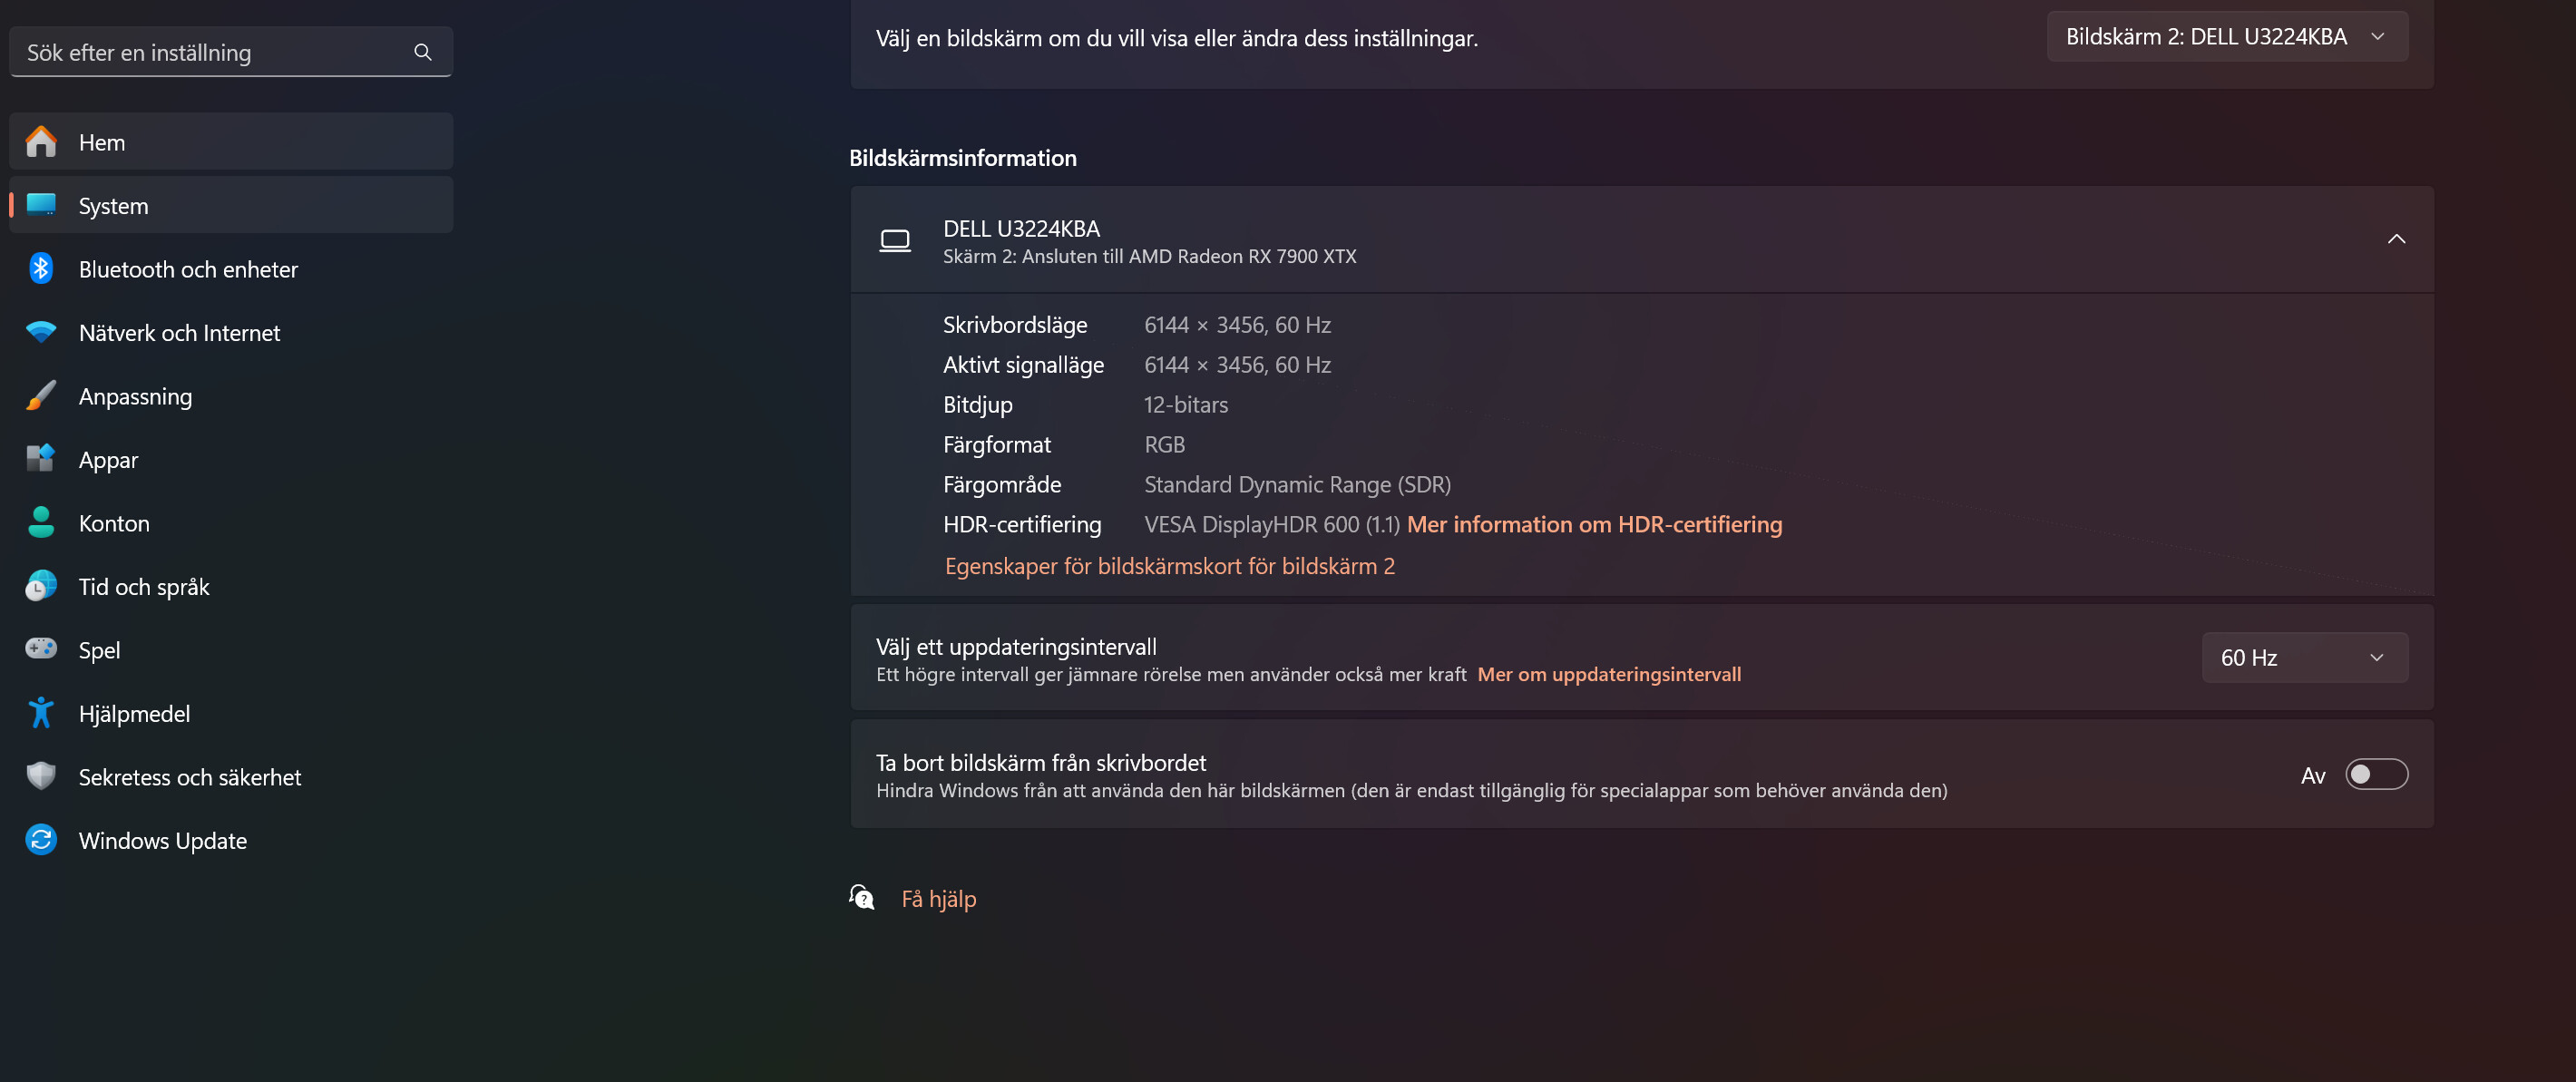Open the 60 Hz refresh rate dropdown

(x=2303, y=657)
